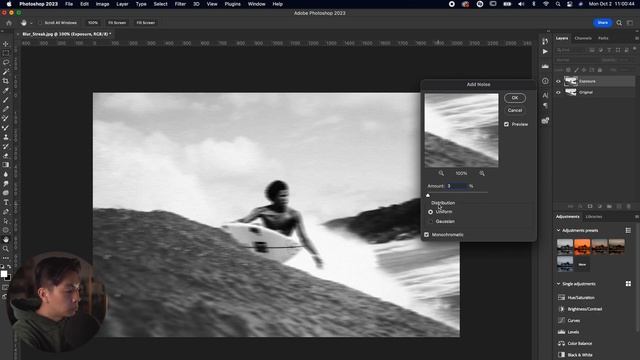The image size is (640, 360).
Task: Select the Hand tool in toolbar
Action: tap(6, 240)
